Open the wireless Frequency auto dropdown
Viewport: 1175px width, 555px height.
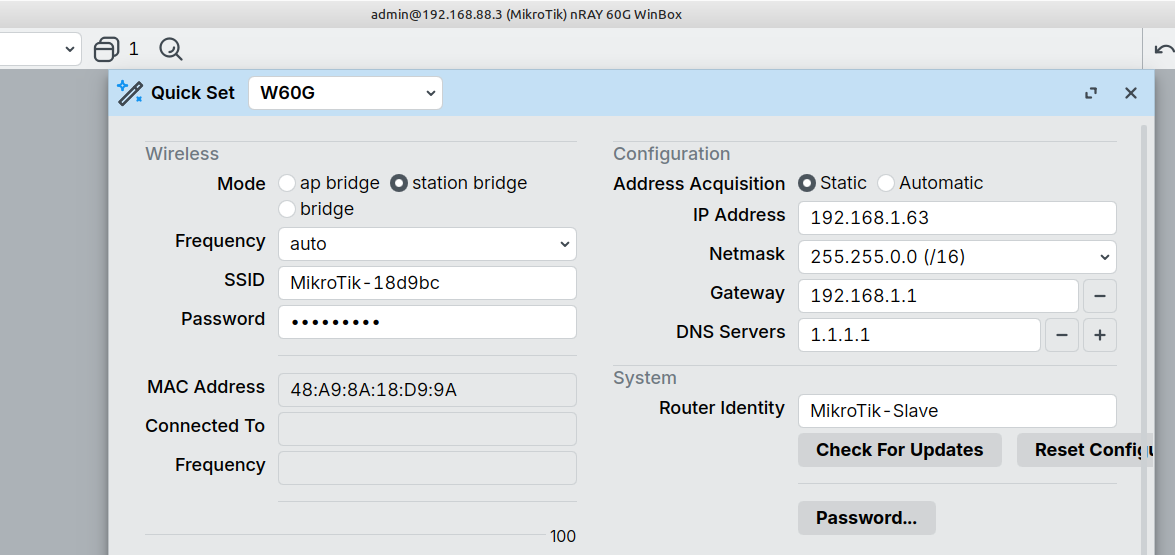(427, 243)
